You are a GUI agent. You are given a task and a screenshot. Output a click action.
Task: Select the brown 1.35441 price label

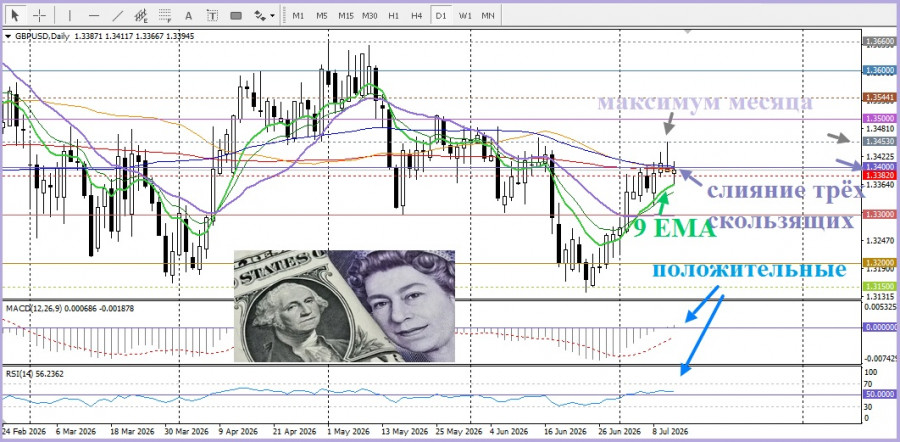[879, 98]
